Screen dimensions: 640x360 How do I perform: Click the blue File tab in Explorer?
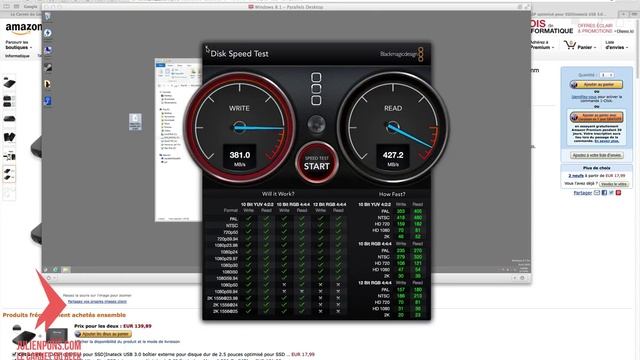161,65
